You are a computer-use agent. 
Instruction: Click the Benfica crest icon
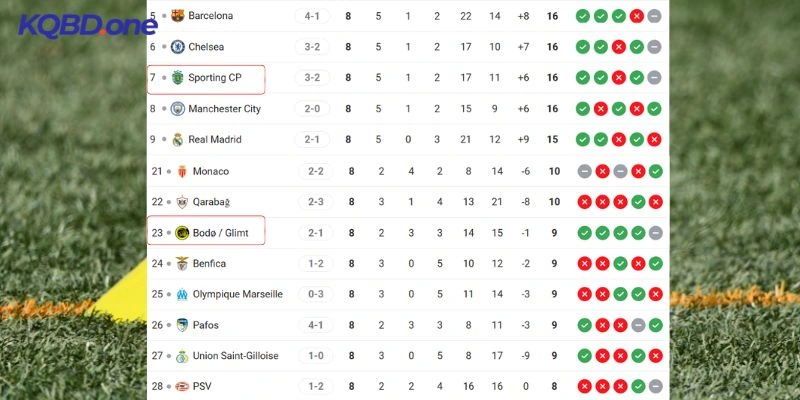(182, 264)
